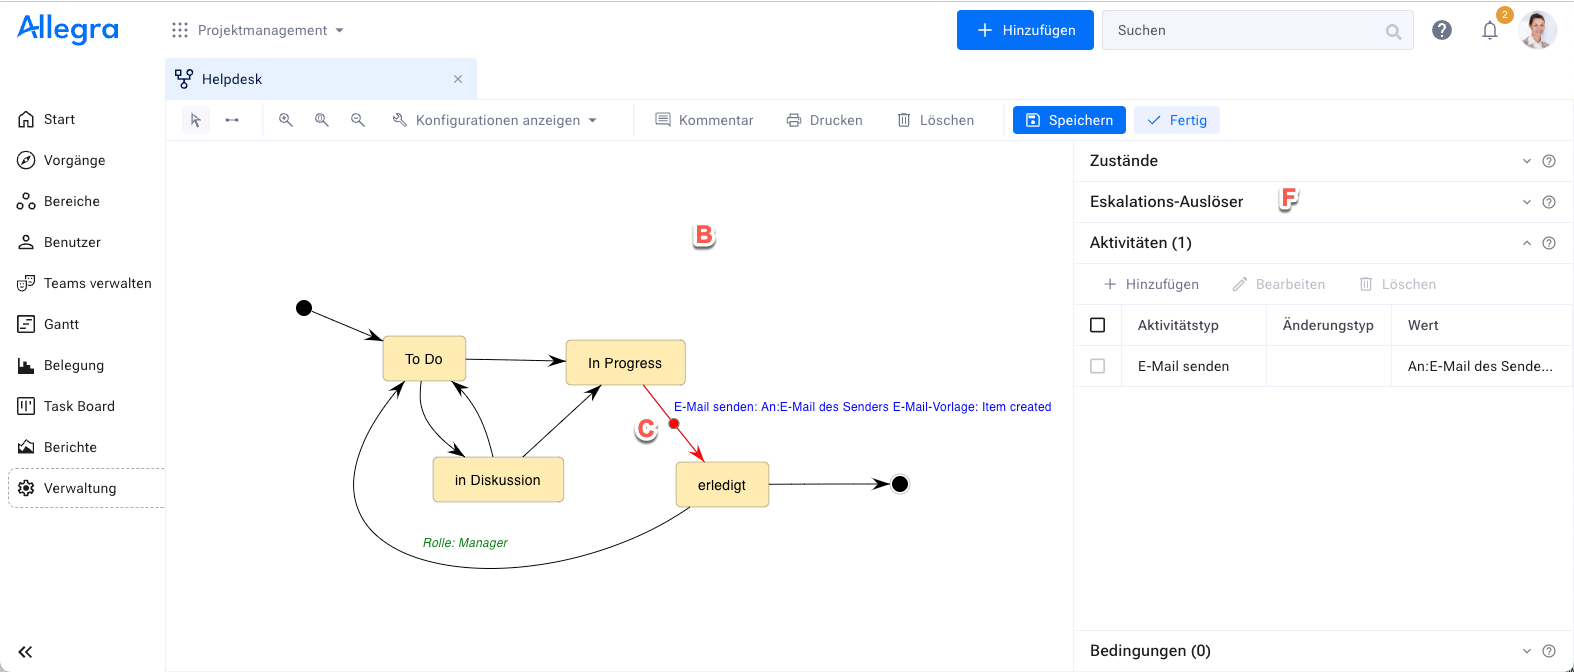Open Konfigurationen anzeigen dropdown

coord(495,120)
